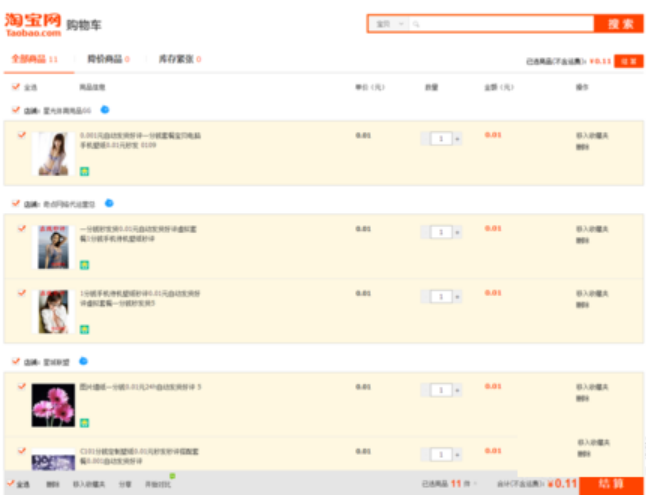Click 分享 in the bottom bar
This screenshot has width=646, height=496.
125,484
